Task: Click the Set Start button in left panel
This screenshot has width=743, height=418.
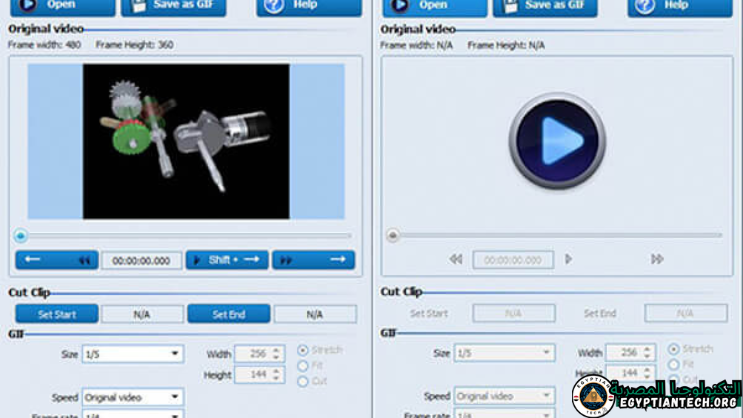Action: pyautogui.click(x=56, y=314)
